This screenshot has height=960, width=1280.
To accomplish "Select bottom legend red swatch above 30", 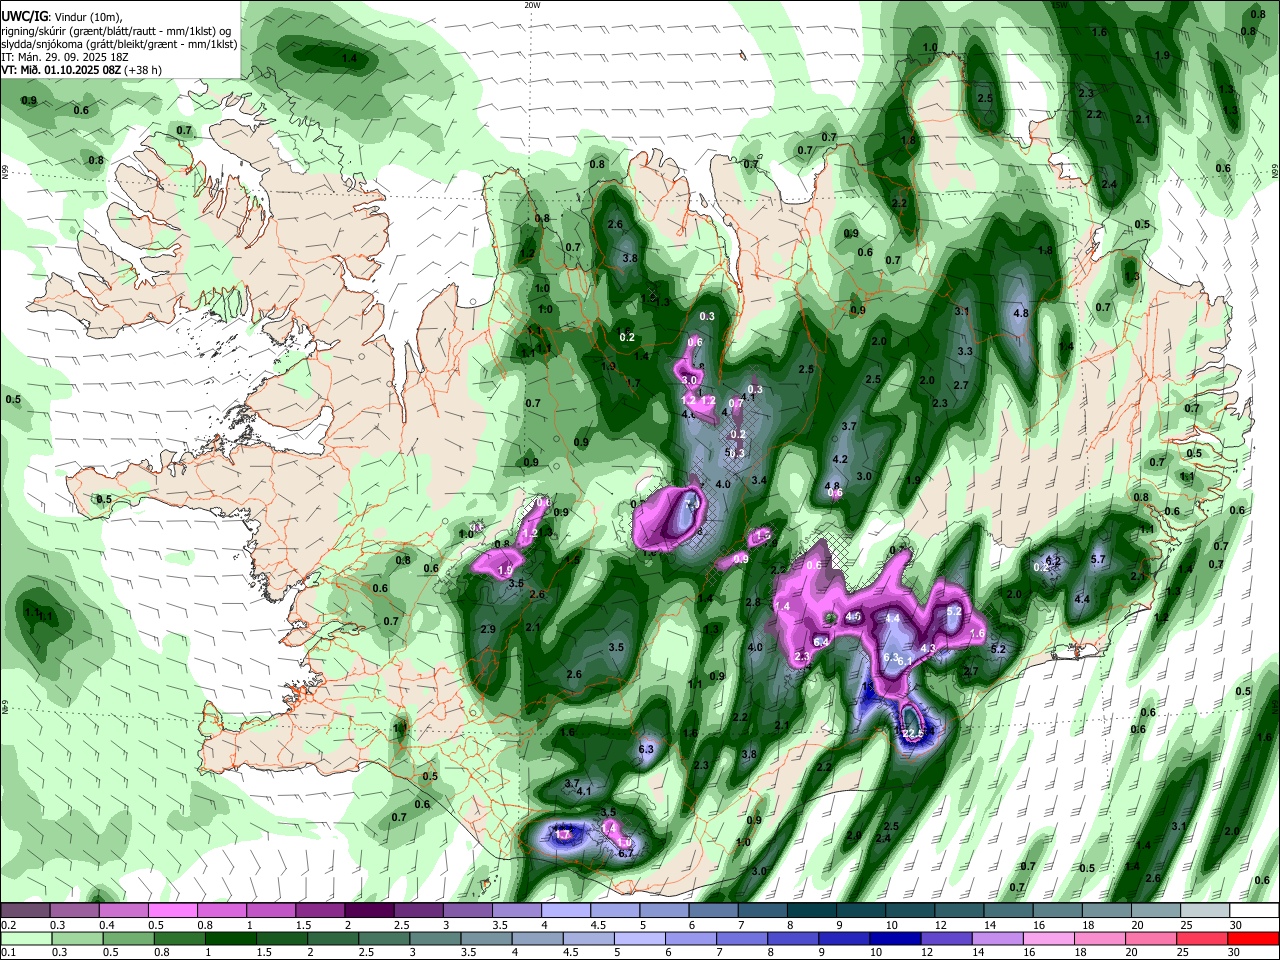I will (x=1255, y=938).
